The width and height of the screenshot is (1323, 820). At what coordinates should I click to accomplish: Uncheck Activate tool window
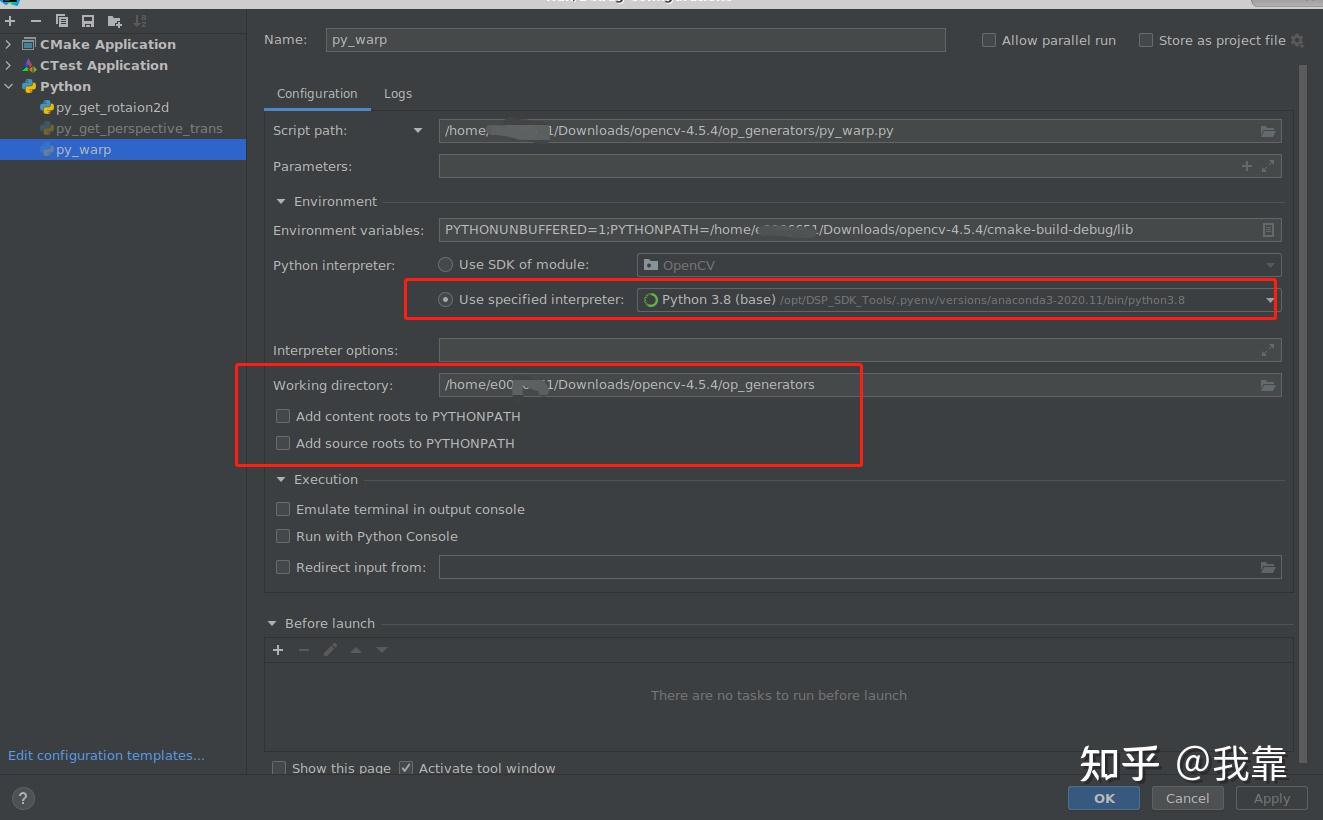406,768
